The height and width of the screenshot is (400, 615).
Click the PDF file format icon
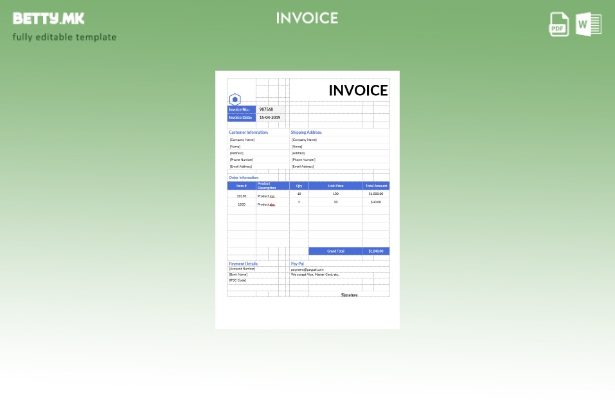coord(559,24)
